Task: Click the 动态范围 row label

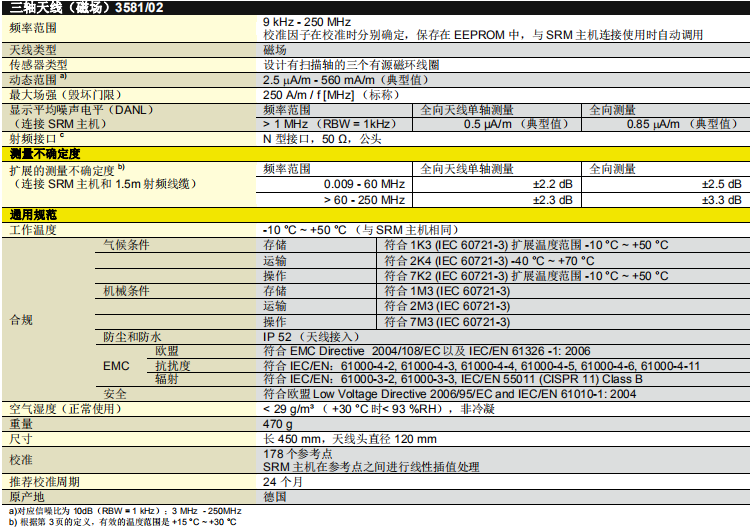Action: [36, 78]
